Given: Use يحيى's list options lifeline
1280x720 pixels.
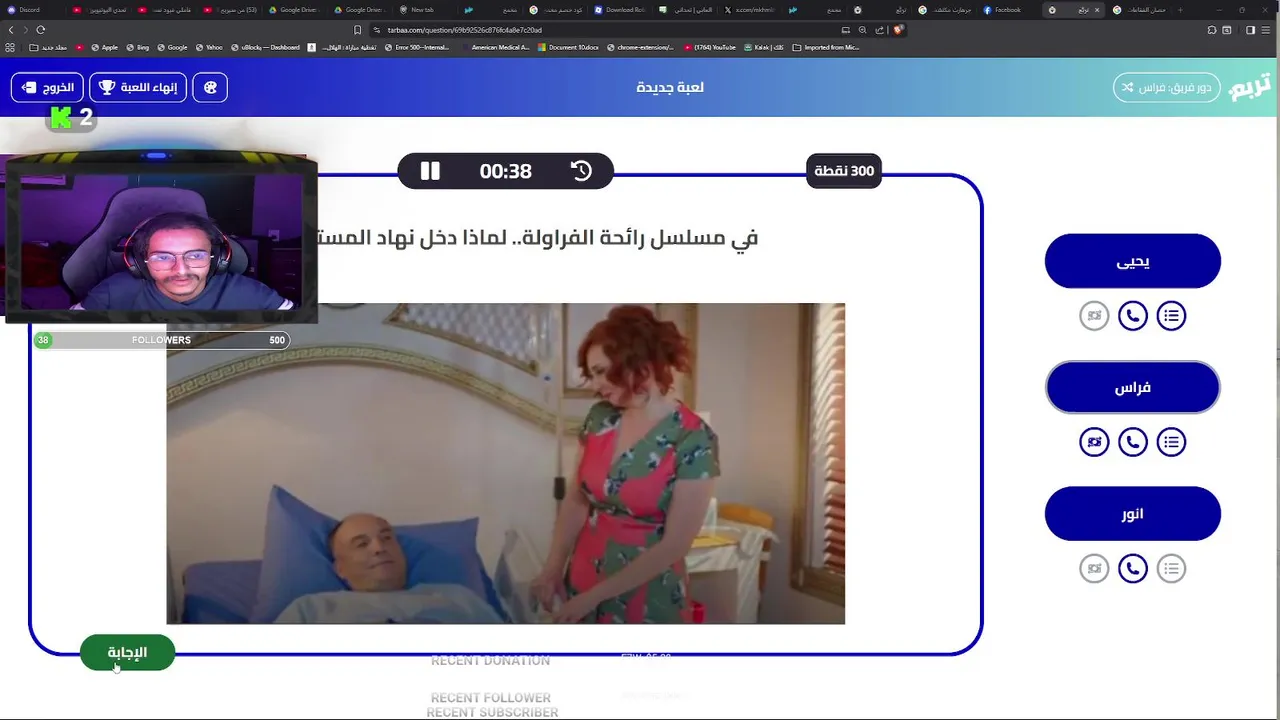Looking at the screenshot, I should coord(1171,316).
